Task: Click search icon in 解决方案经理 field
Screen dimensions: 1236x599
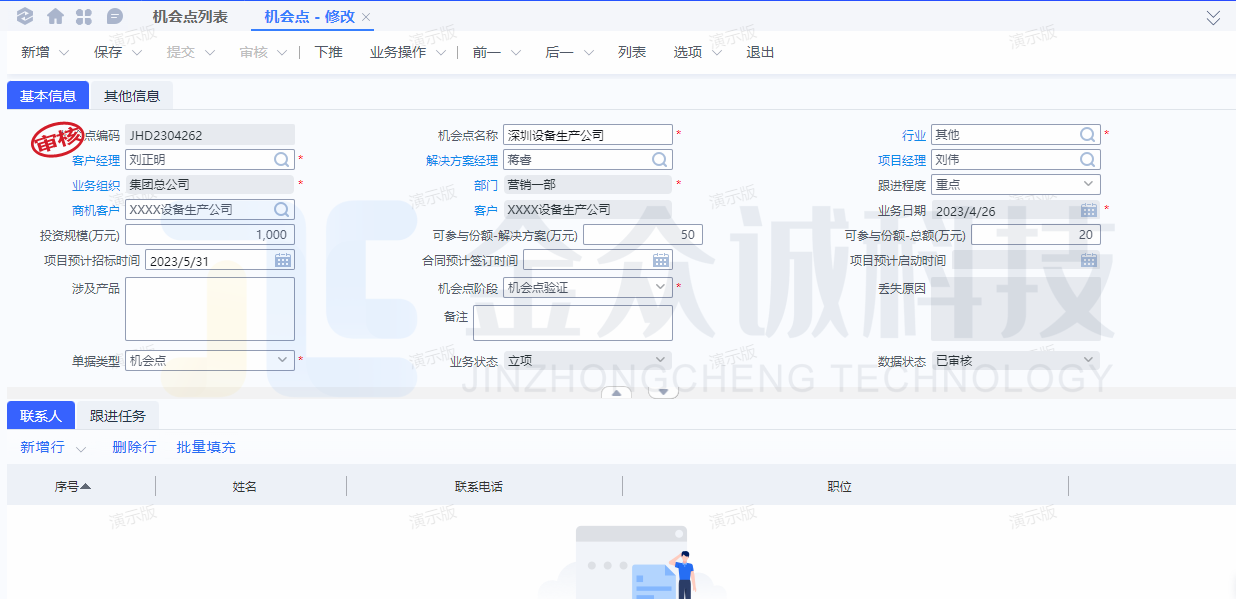Action: [660, 159]
